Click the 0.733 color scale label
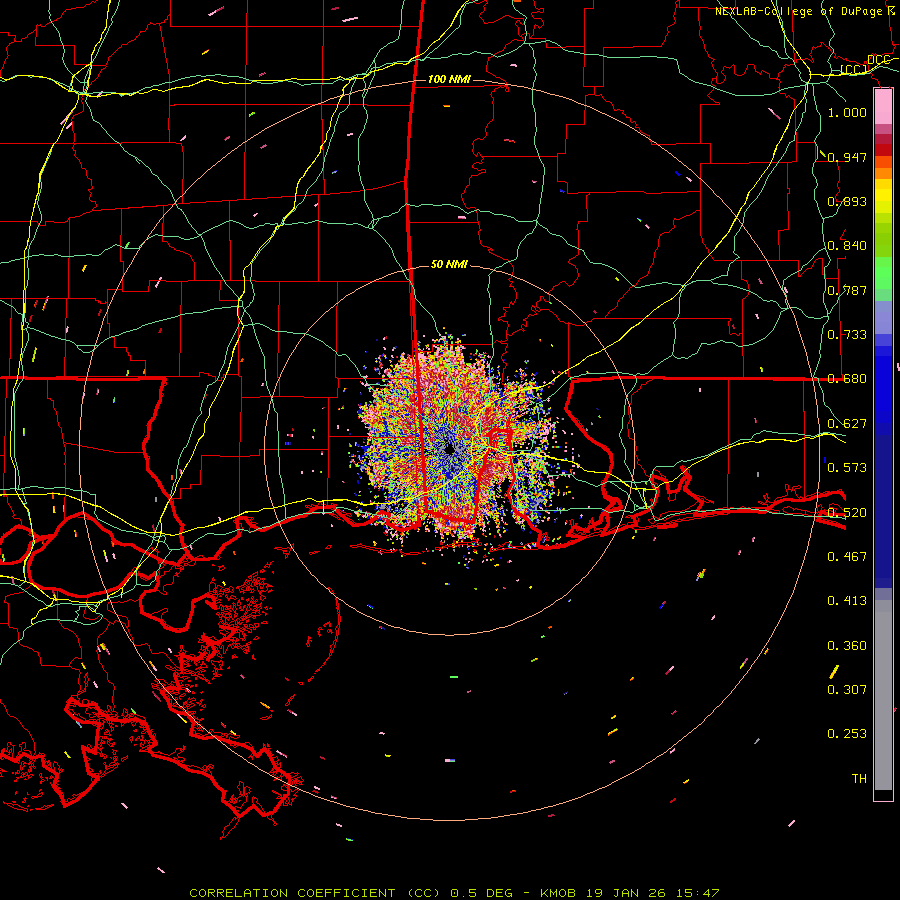 847,335
